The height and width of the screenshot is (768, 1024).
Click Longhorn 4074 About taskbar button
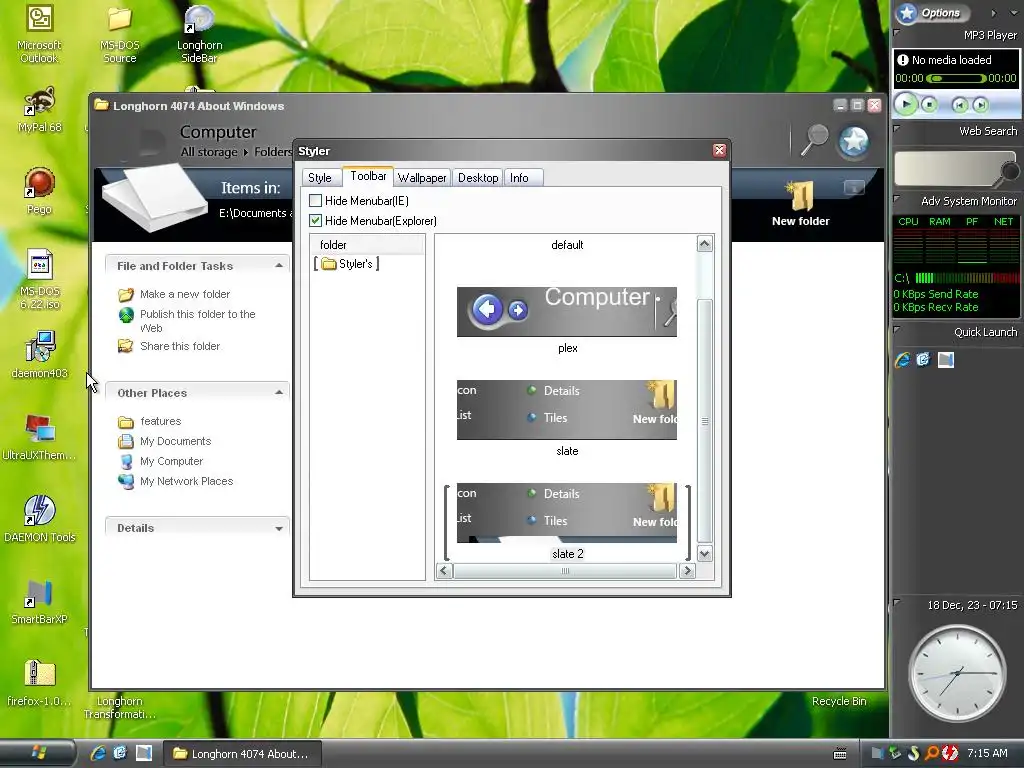tap(241, 754)
